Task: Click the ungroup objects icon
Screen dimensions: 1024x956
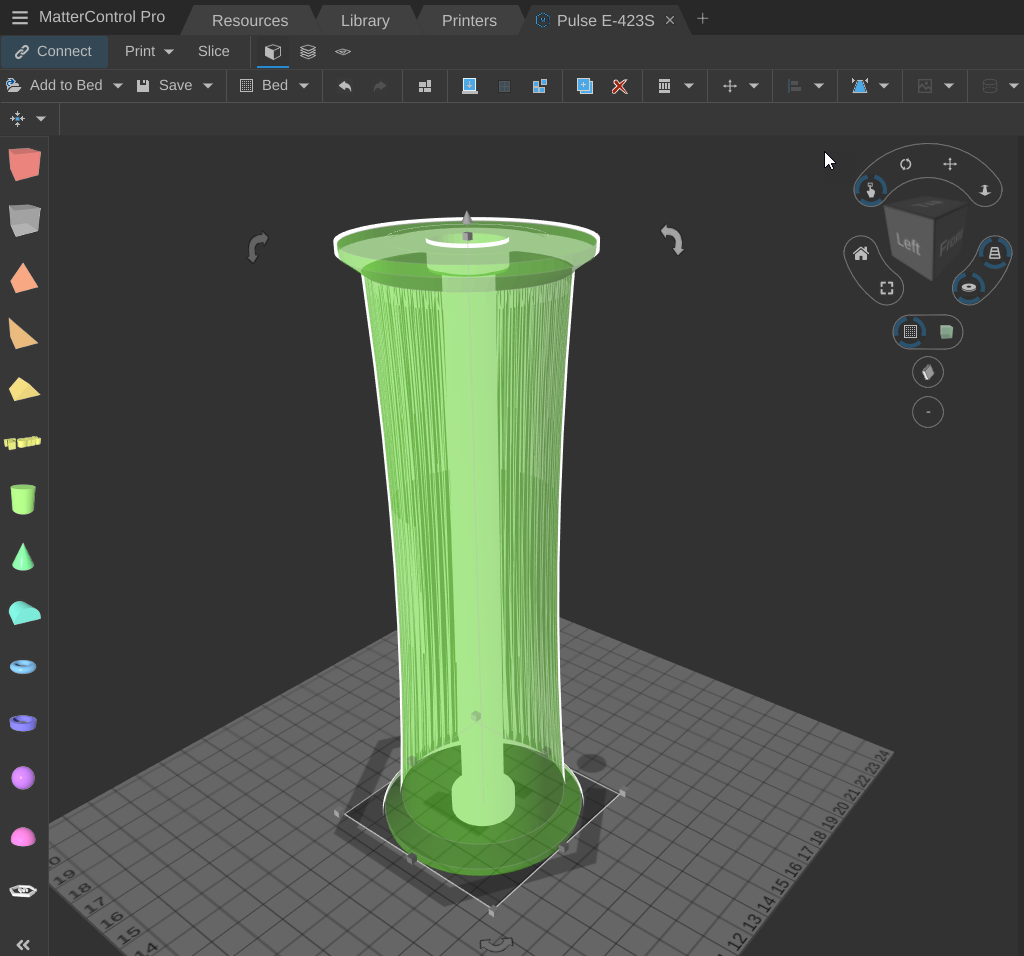Action: click(x=539, y=86)
